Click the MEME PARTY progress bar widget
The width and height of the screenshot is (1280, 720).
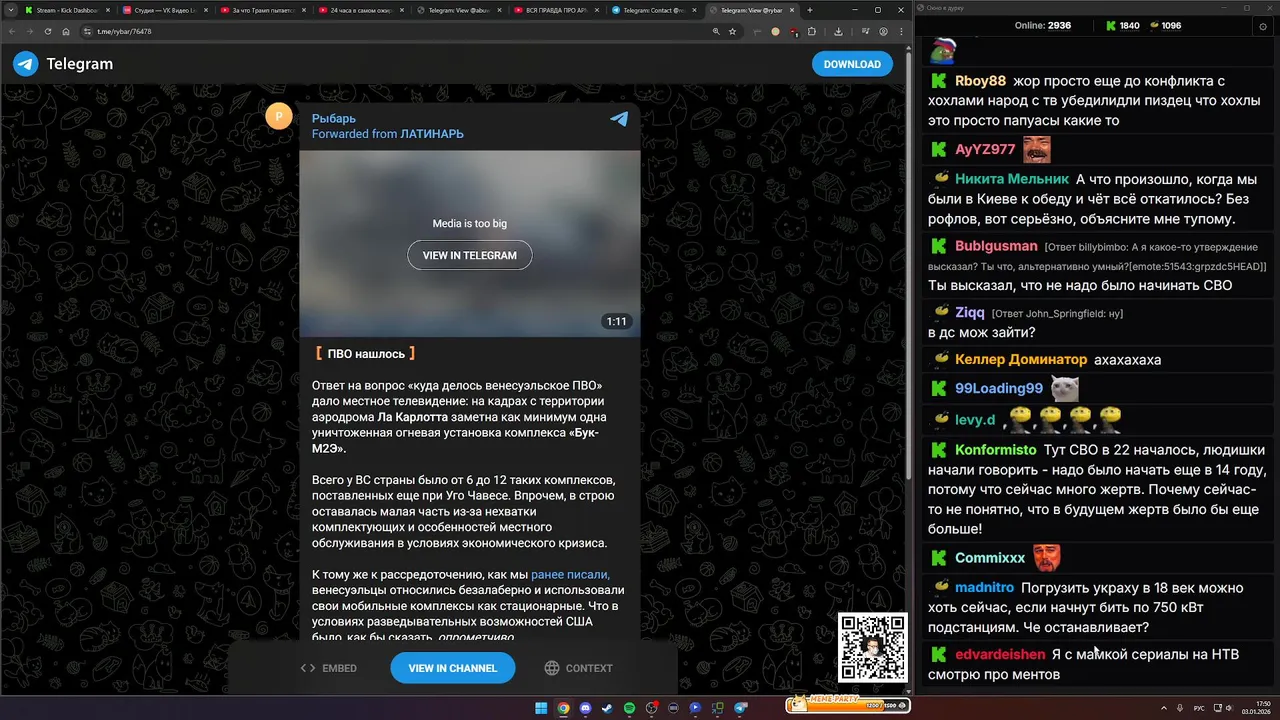click(848, 706)
